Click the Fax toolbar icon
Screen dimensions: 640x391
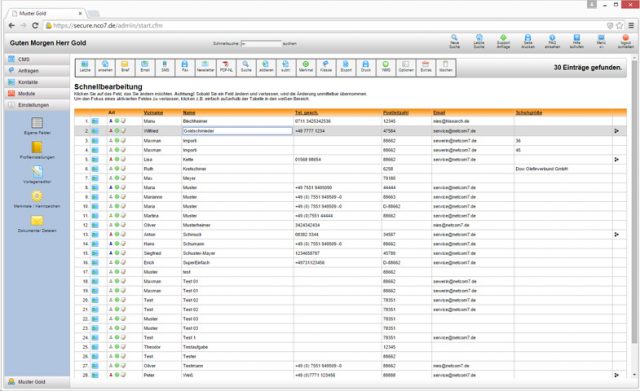click(x=185, y=67)
